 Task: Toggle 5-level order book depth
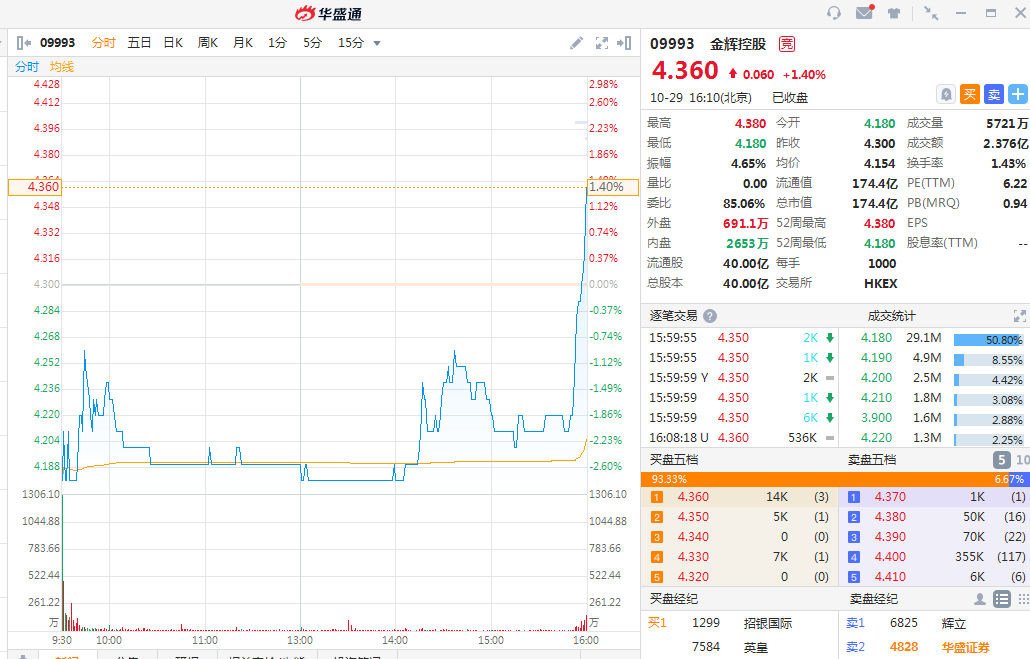(1001, 460)
